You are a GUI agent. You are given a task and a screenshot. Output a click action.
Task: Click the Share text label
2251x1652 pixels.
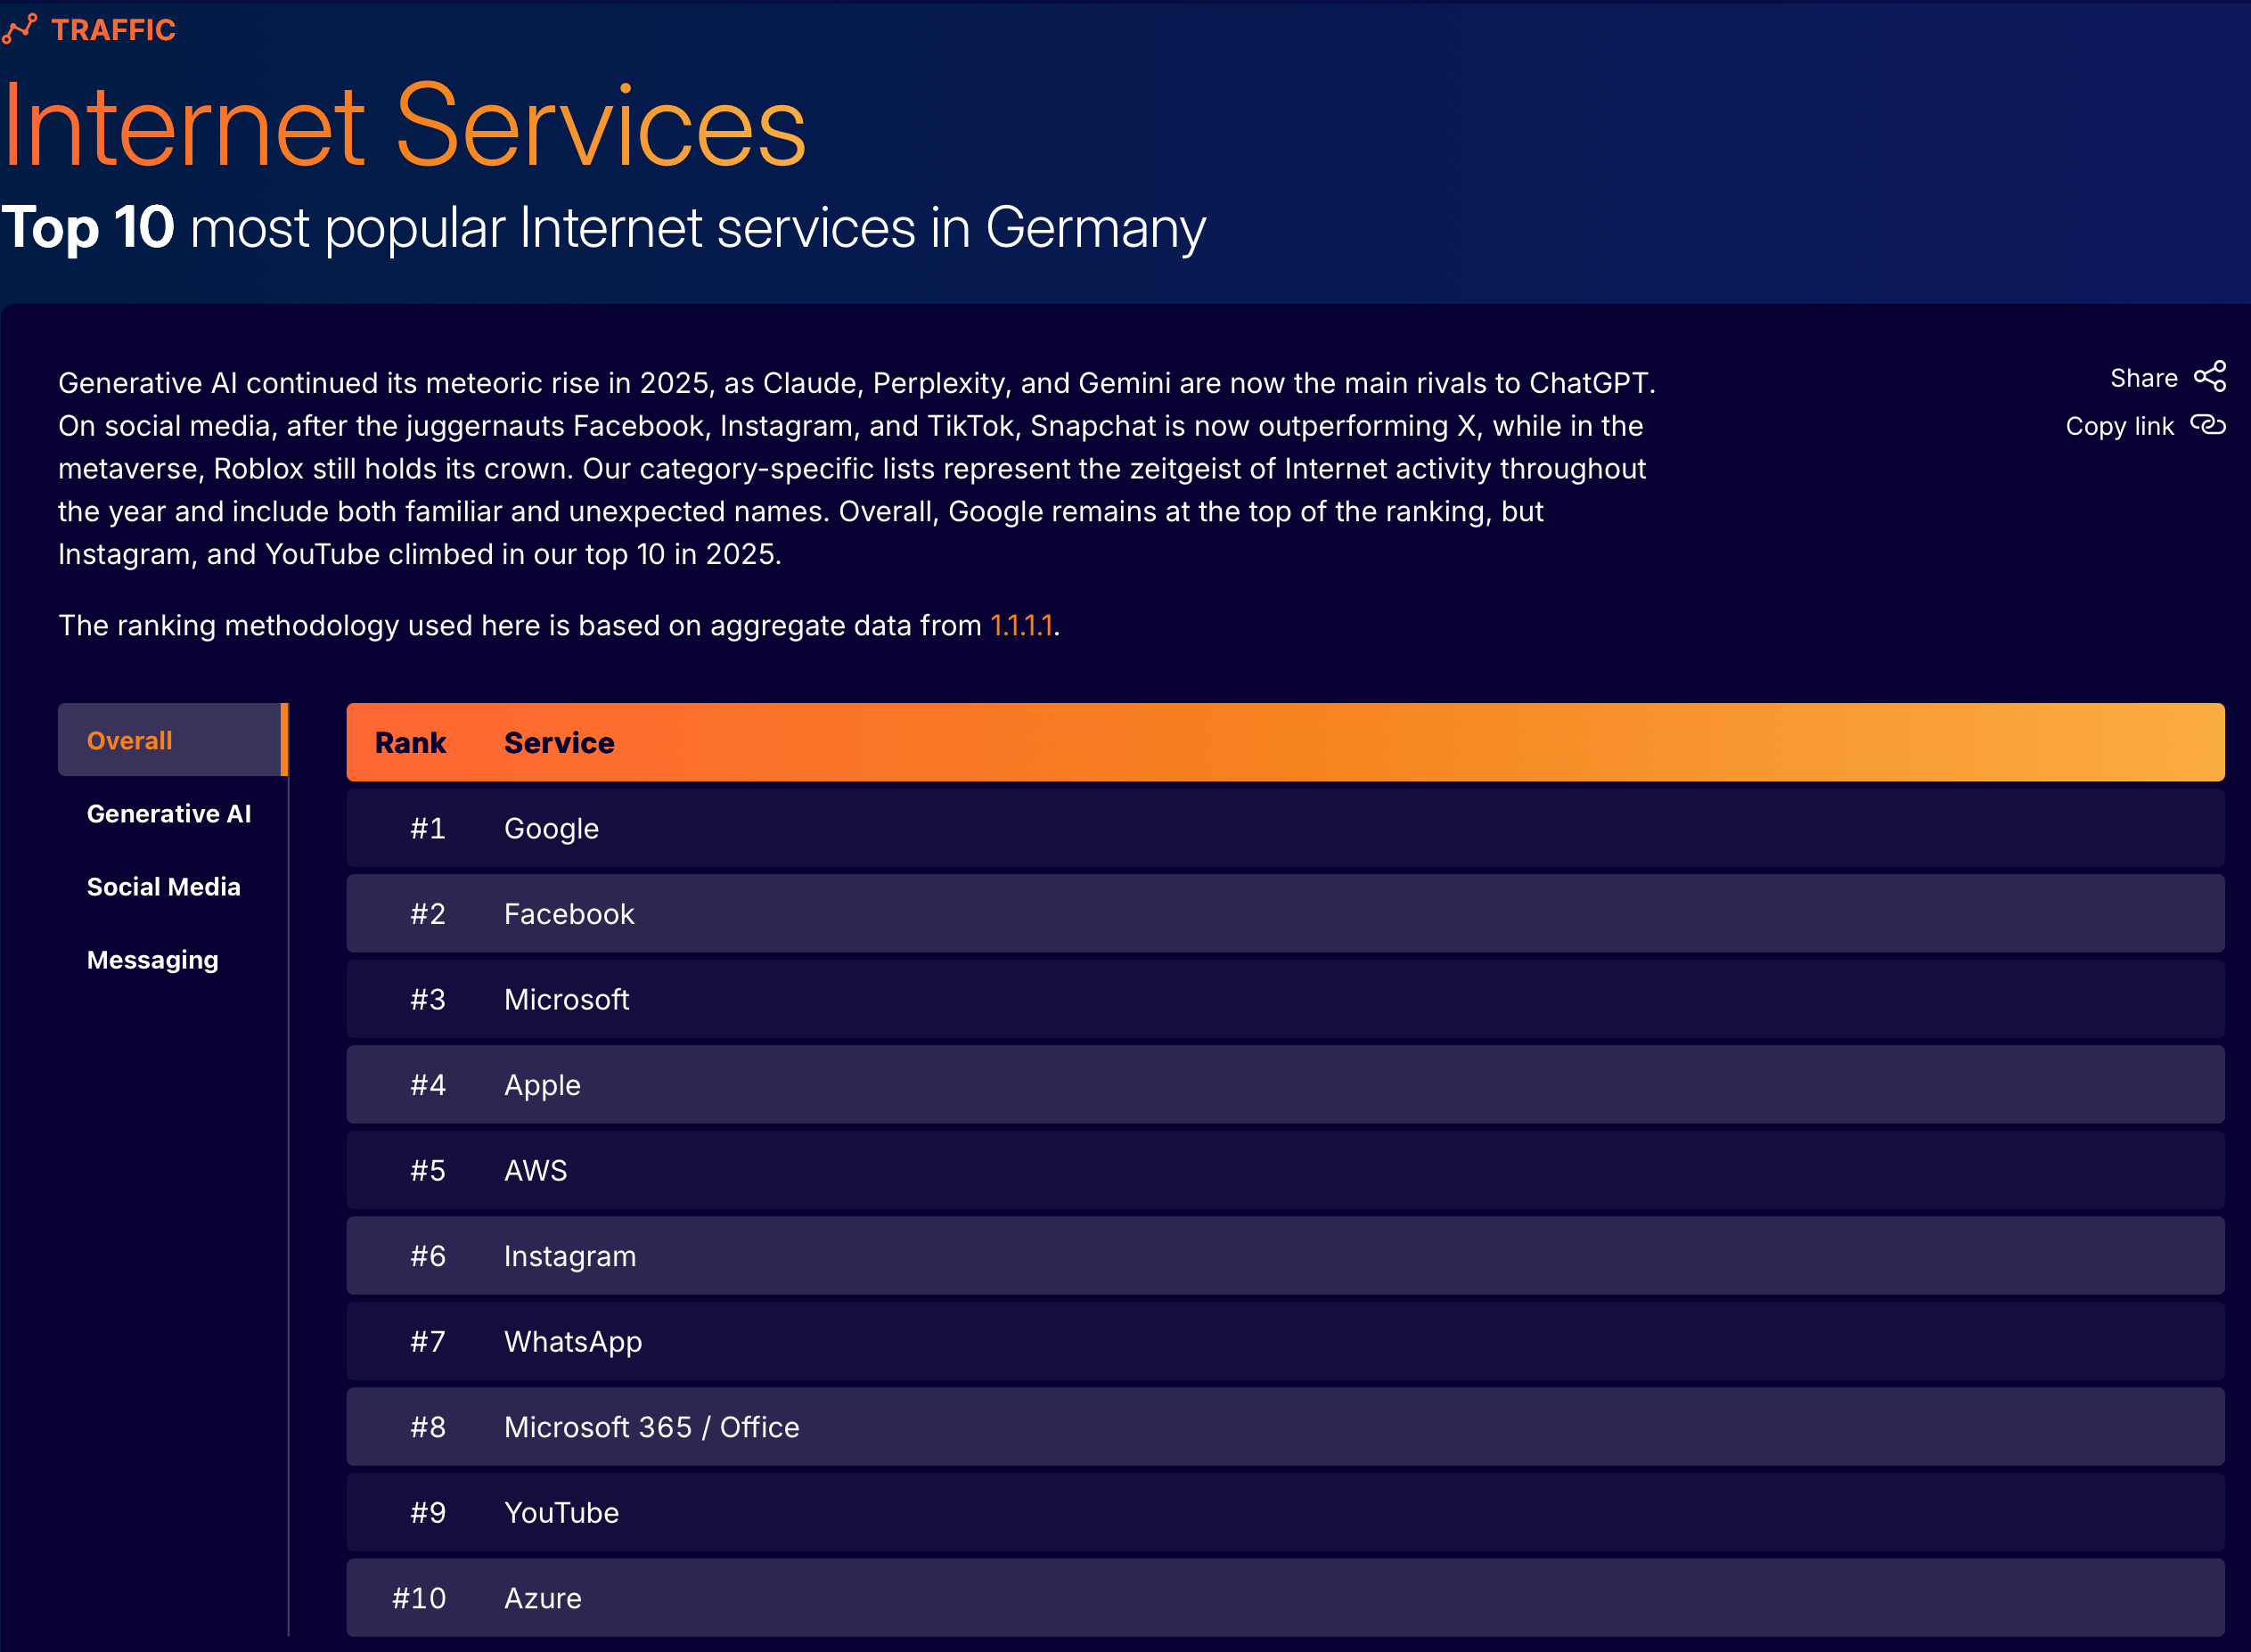click(2142, 378)
